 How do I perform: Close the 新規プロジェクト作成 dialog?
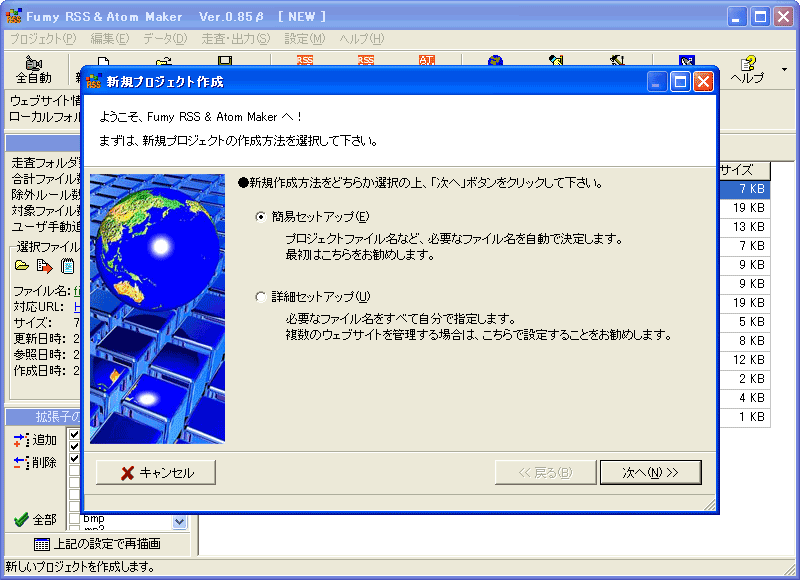tap(703, 82)
